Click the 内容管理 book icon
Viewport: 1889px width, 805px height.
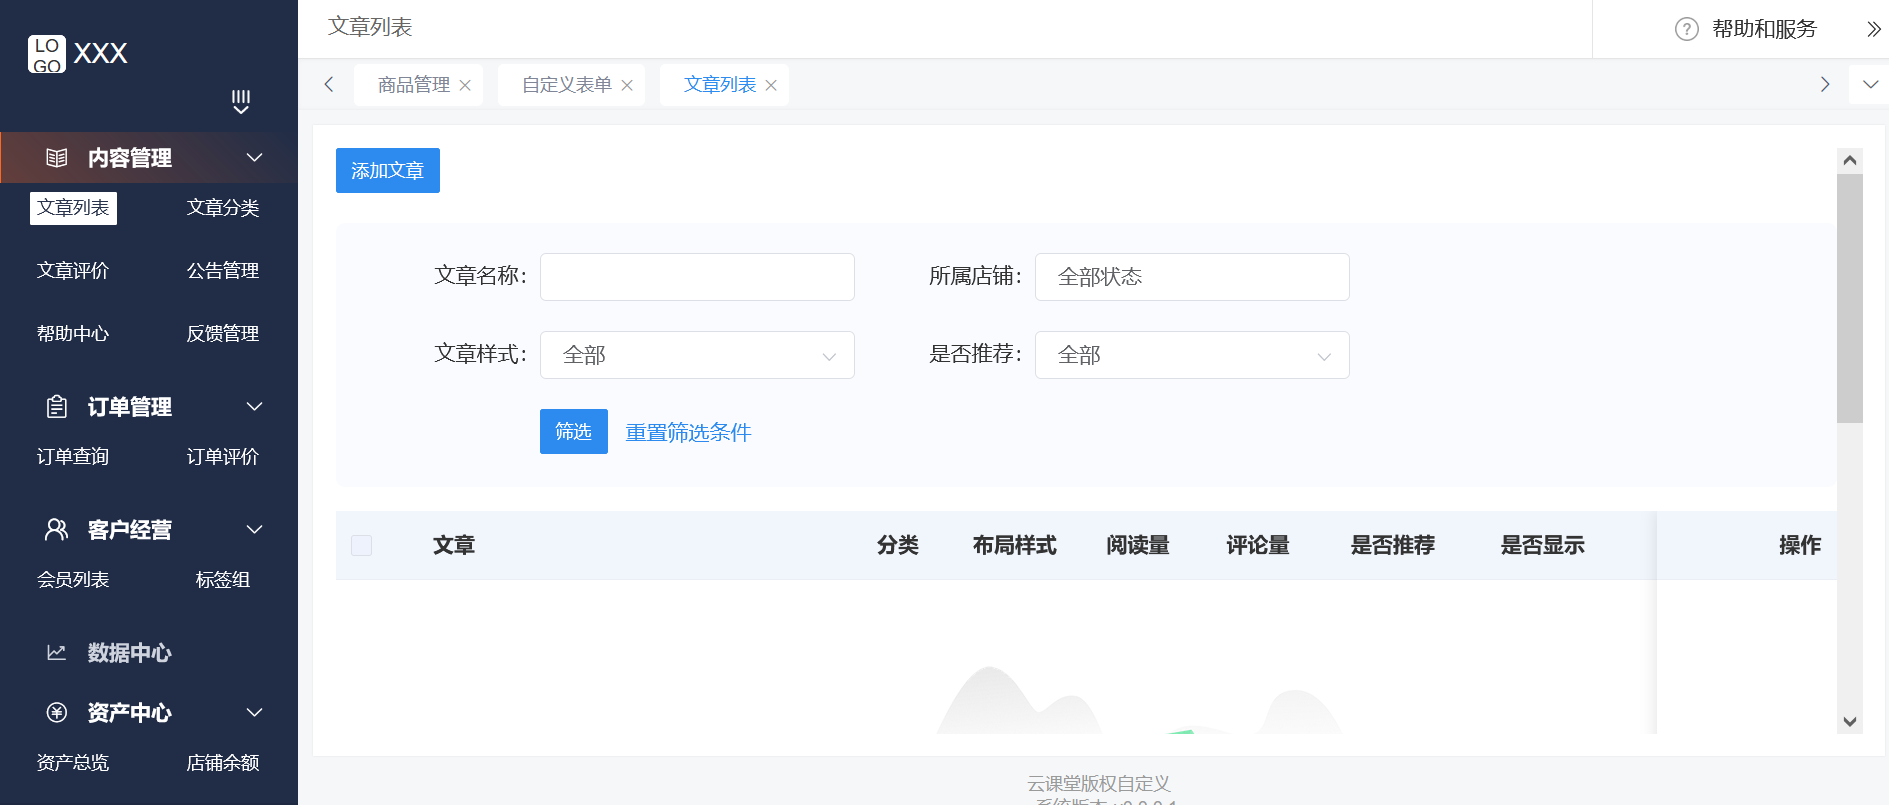[57, 158]
